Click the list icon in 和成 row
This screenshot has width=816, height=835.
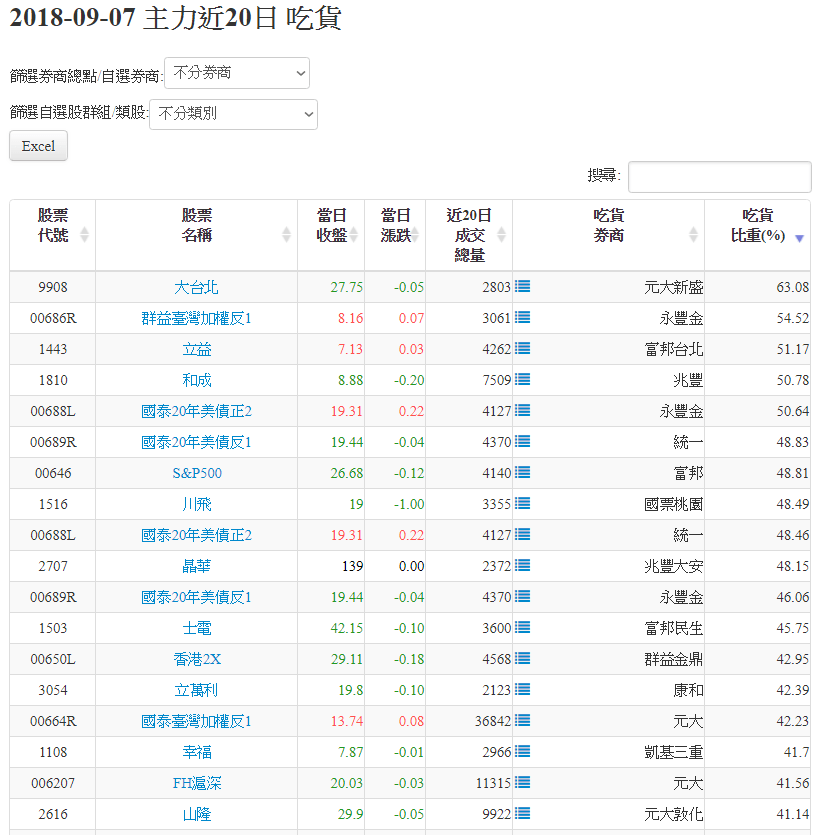pyautogui.click(x=522, y=380)
